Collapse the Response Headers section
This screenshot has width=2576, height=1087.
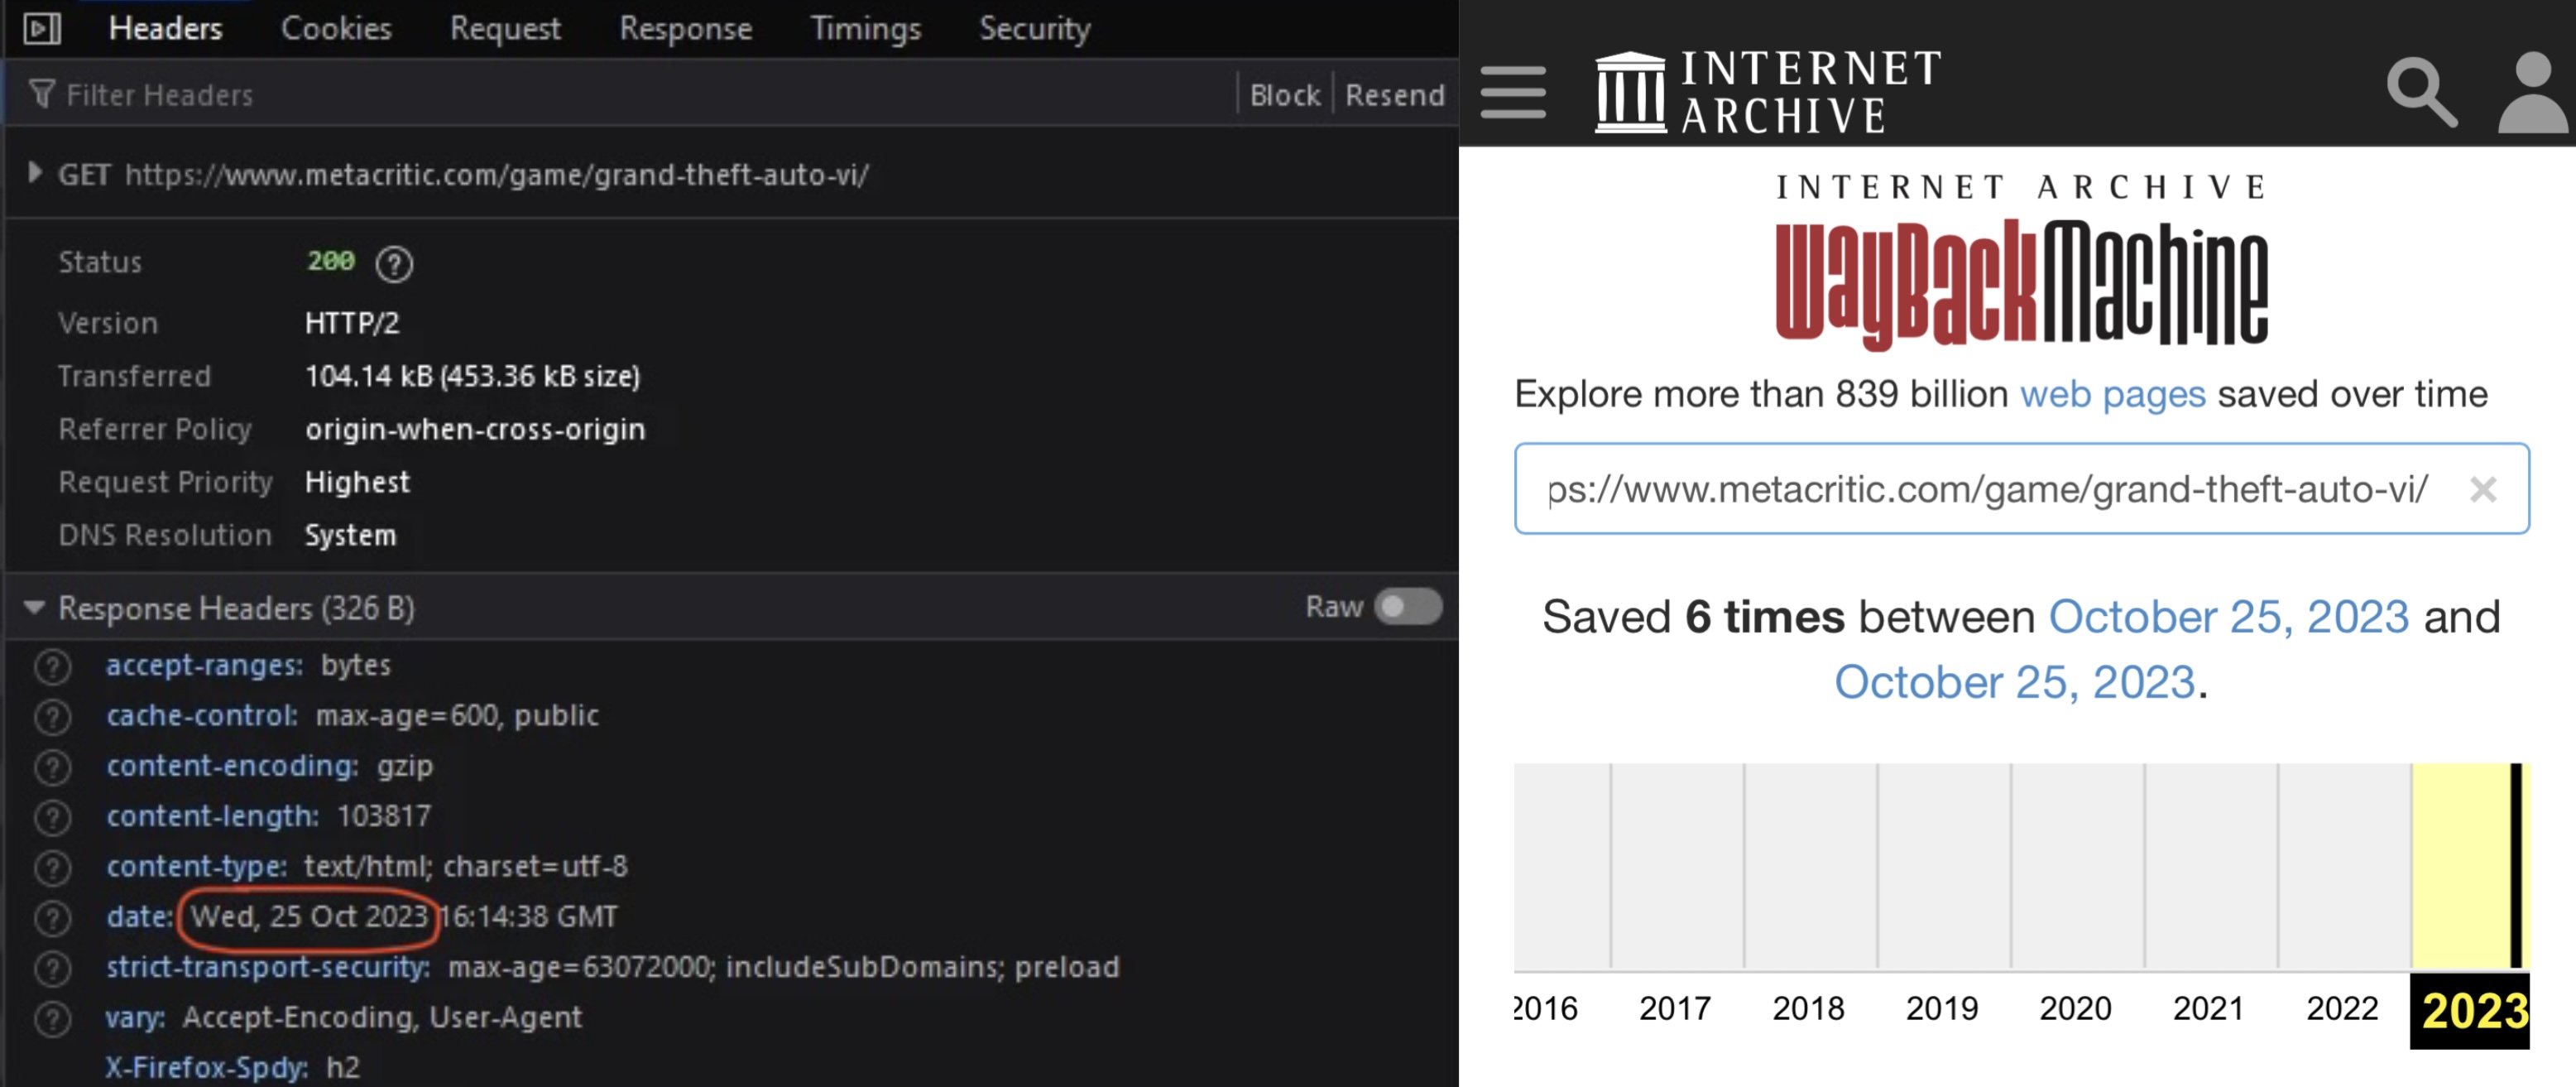click(x=34, y=608)
